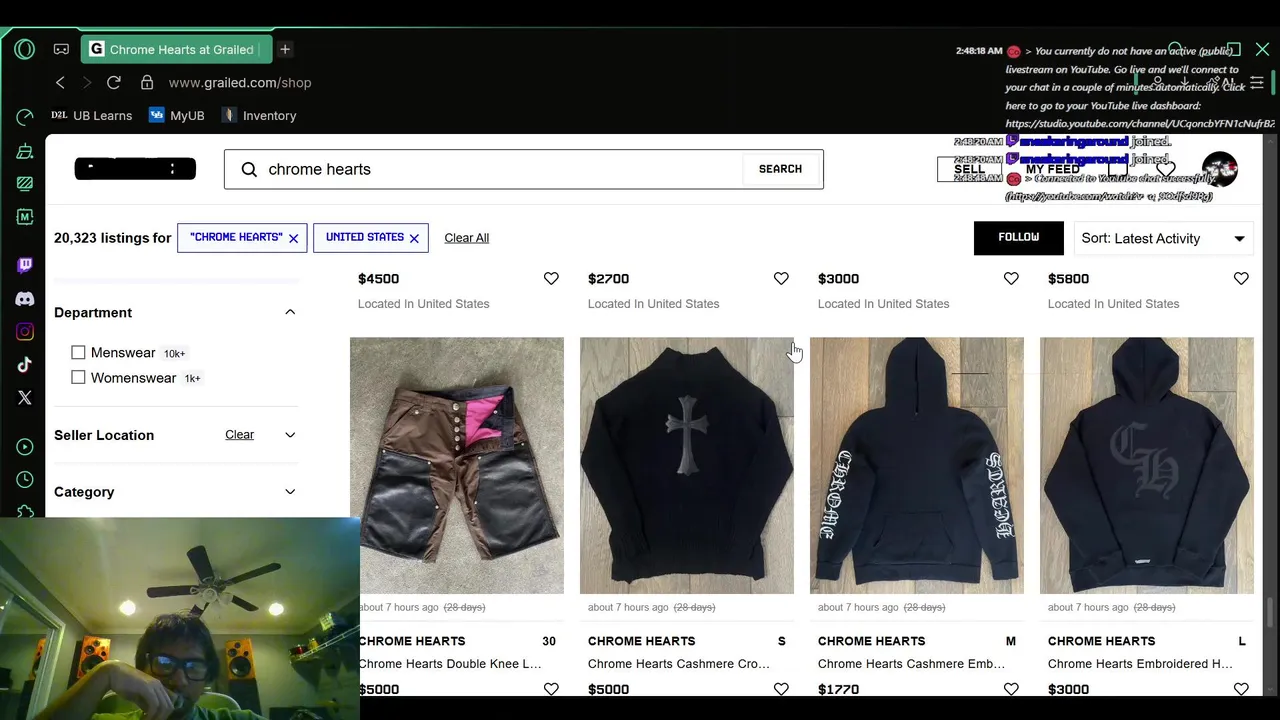Image resolution: width=1280 pixels, height=720 pixels.
Task: Open Twitch from the sidebar
Action: (25, 265)
